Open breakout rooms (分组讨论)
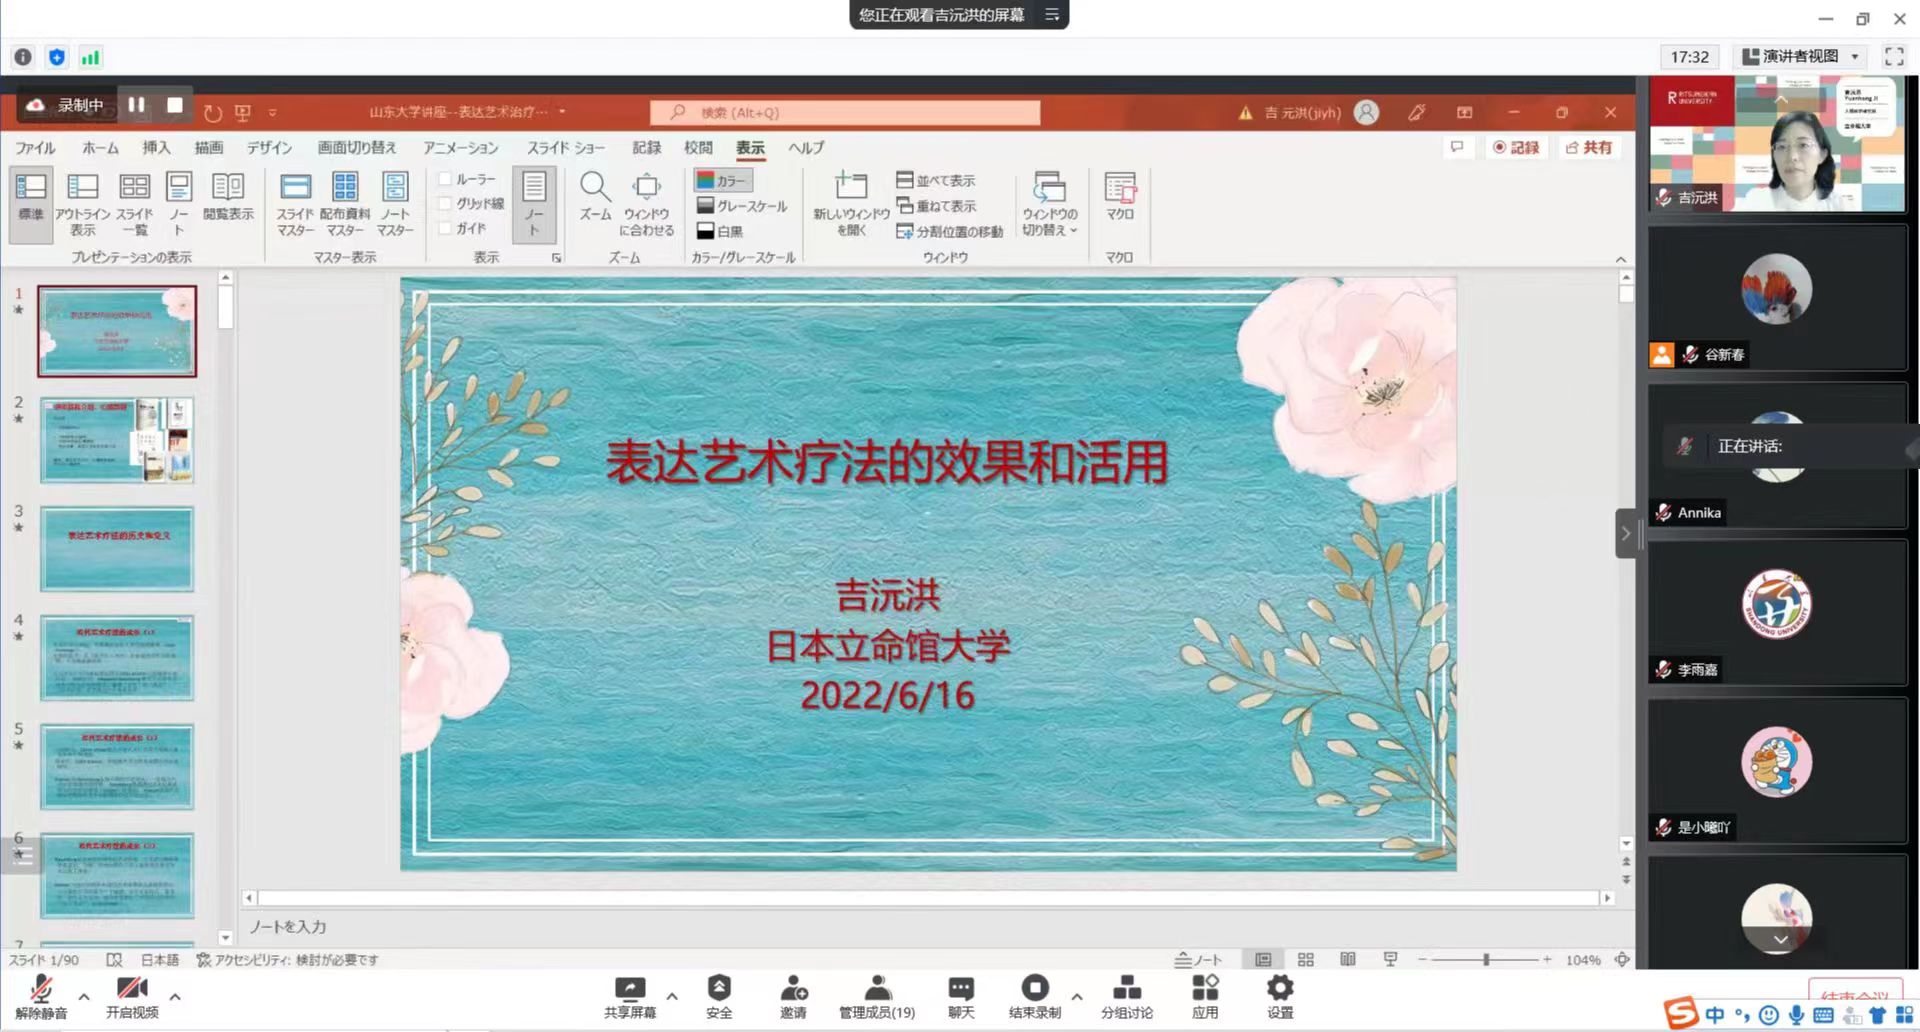The image size is (1920, 1032). tap(1126, 997)
